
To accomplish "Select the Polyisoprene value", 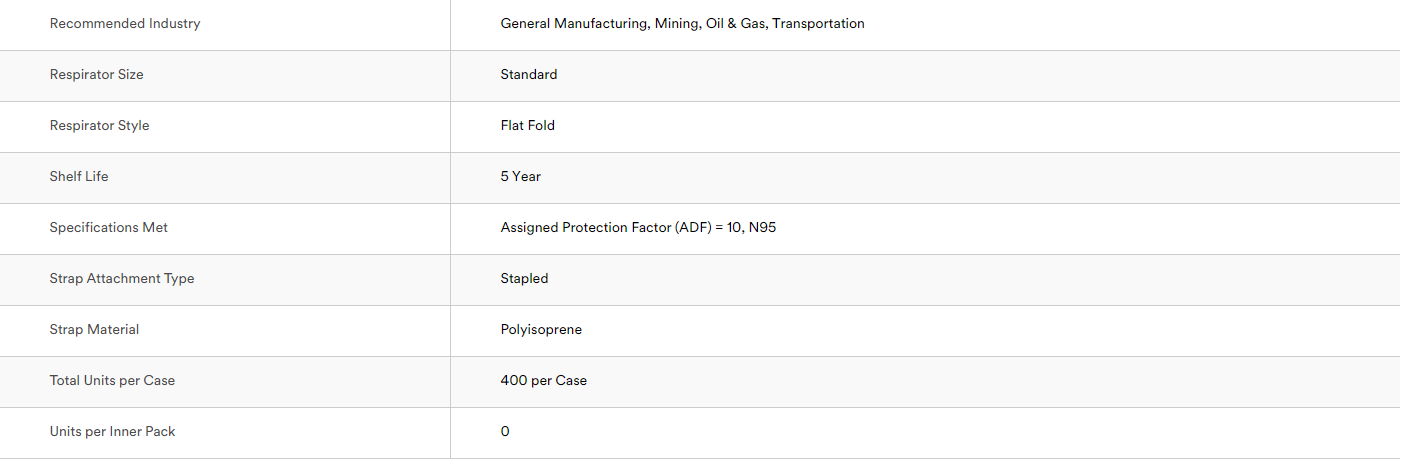I will pos(541,329).
